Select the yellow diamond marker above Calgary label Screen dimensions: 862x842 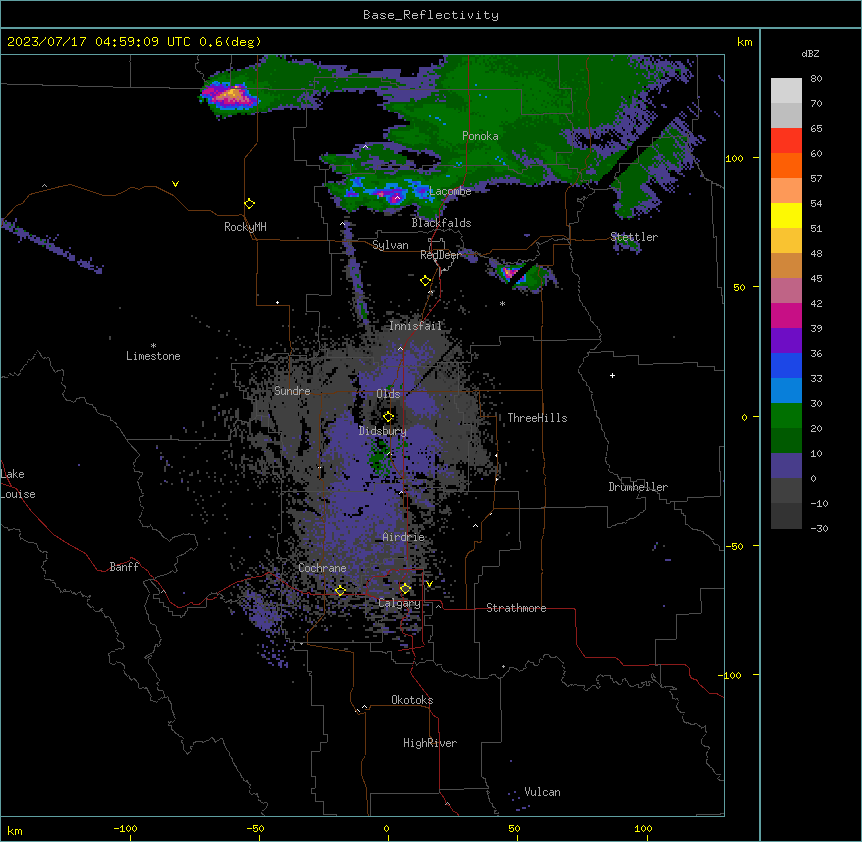click(405, 589)
